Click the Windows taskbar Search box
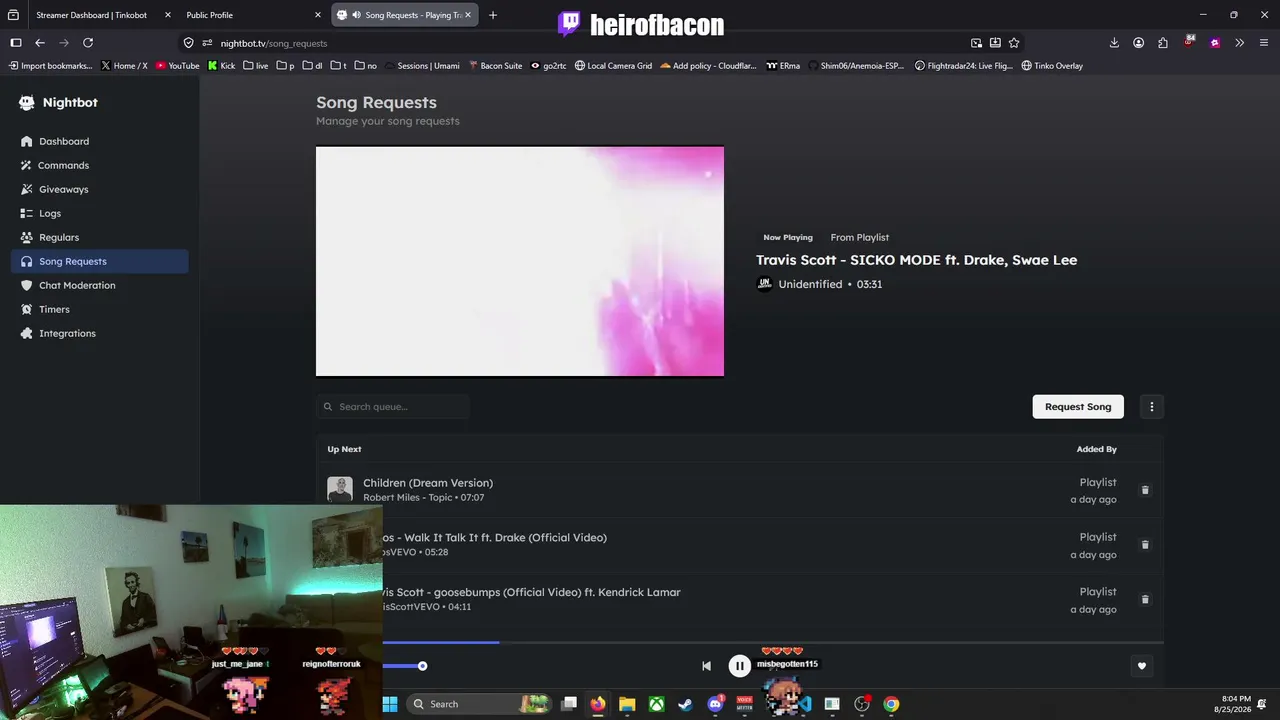Viewport: 1280px width, 720px height. pyautogui.click(x=481, y=704)
